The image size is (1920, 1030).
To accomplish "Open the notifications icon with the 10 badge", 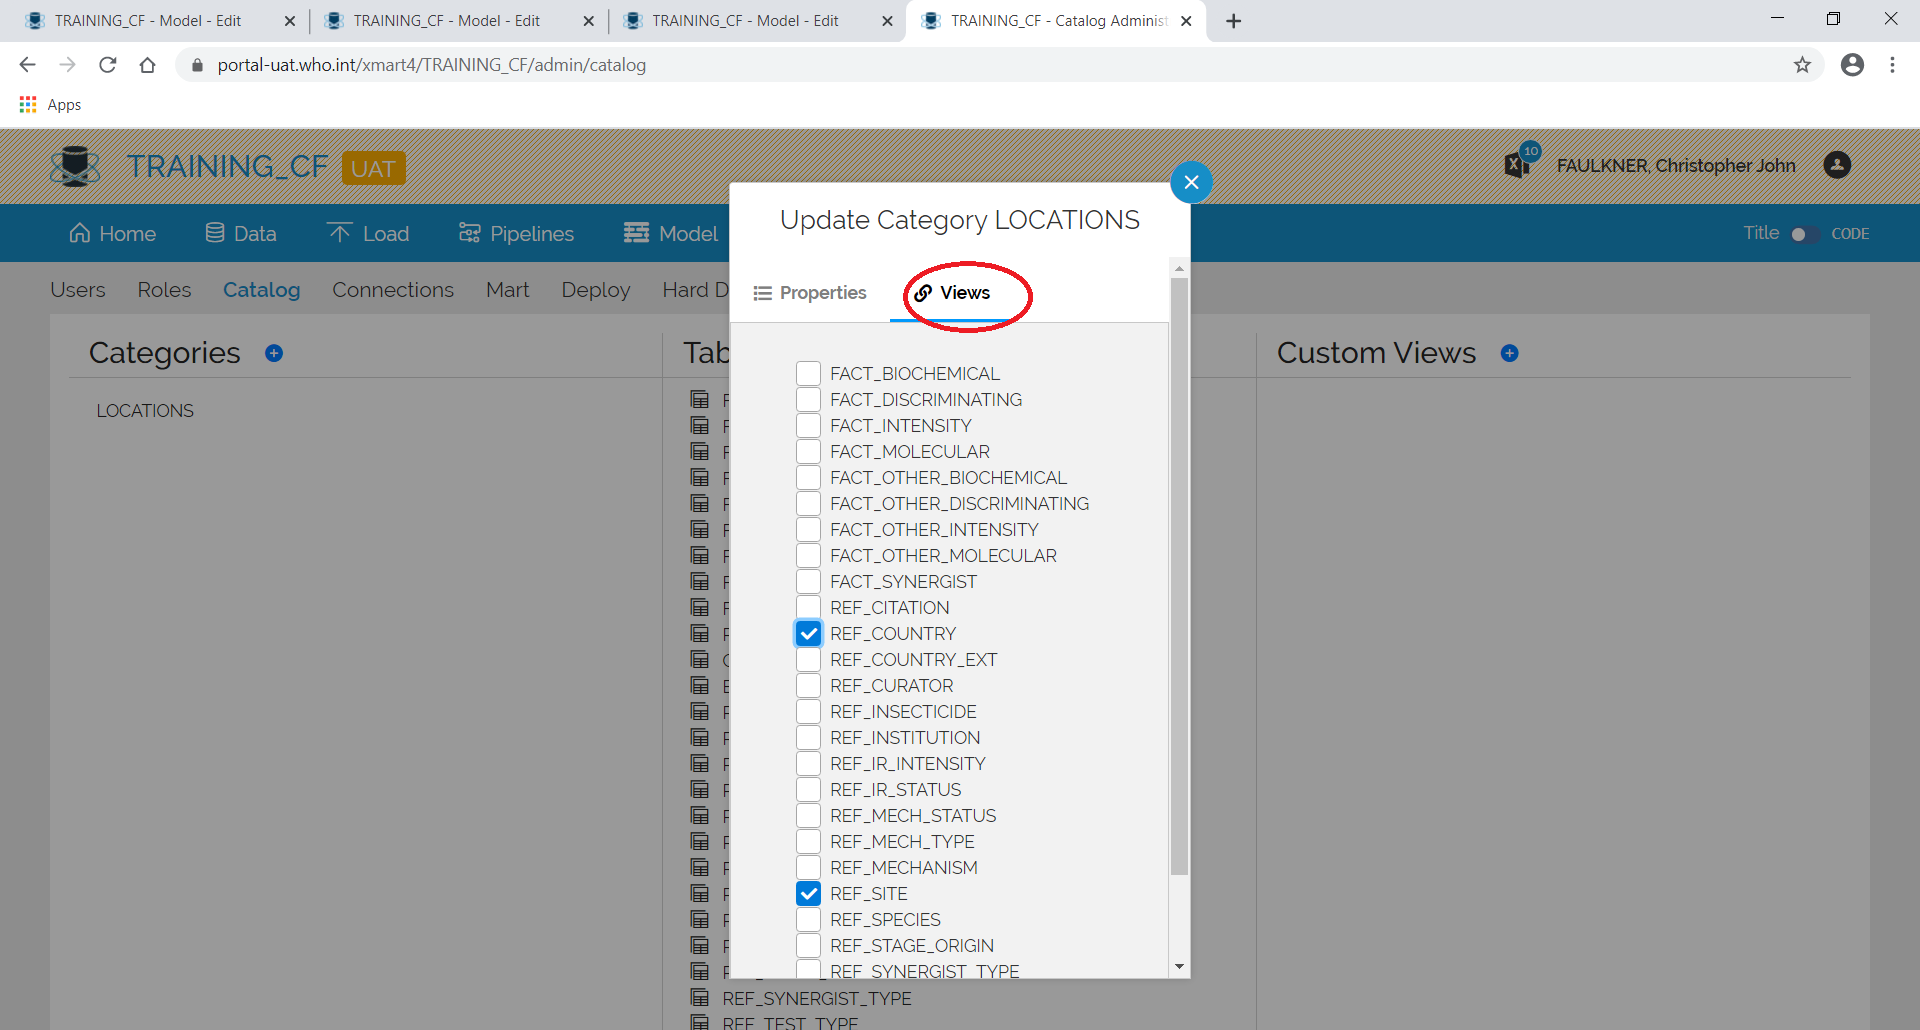I will (x=1520, y=162).
